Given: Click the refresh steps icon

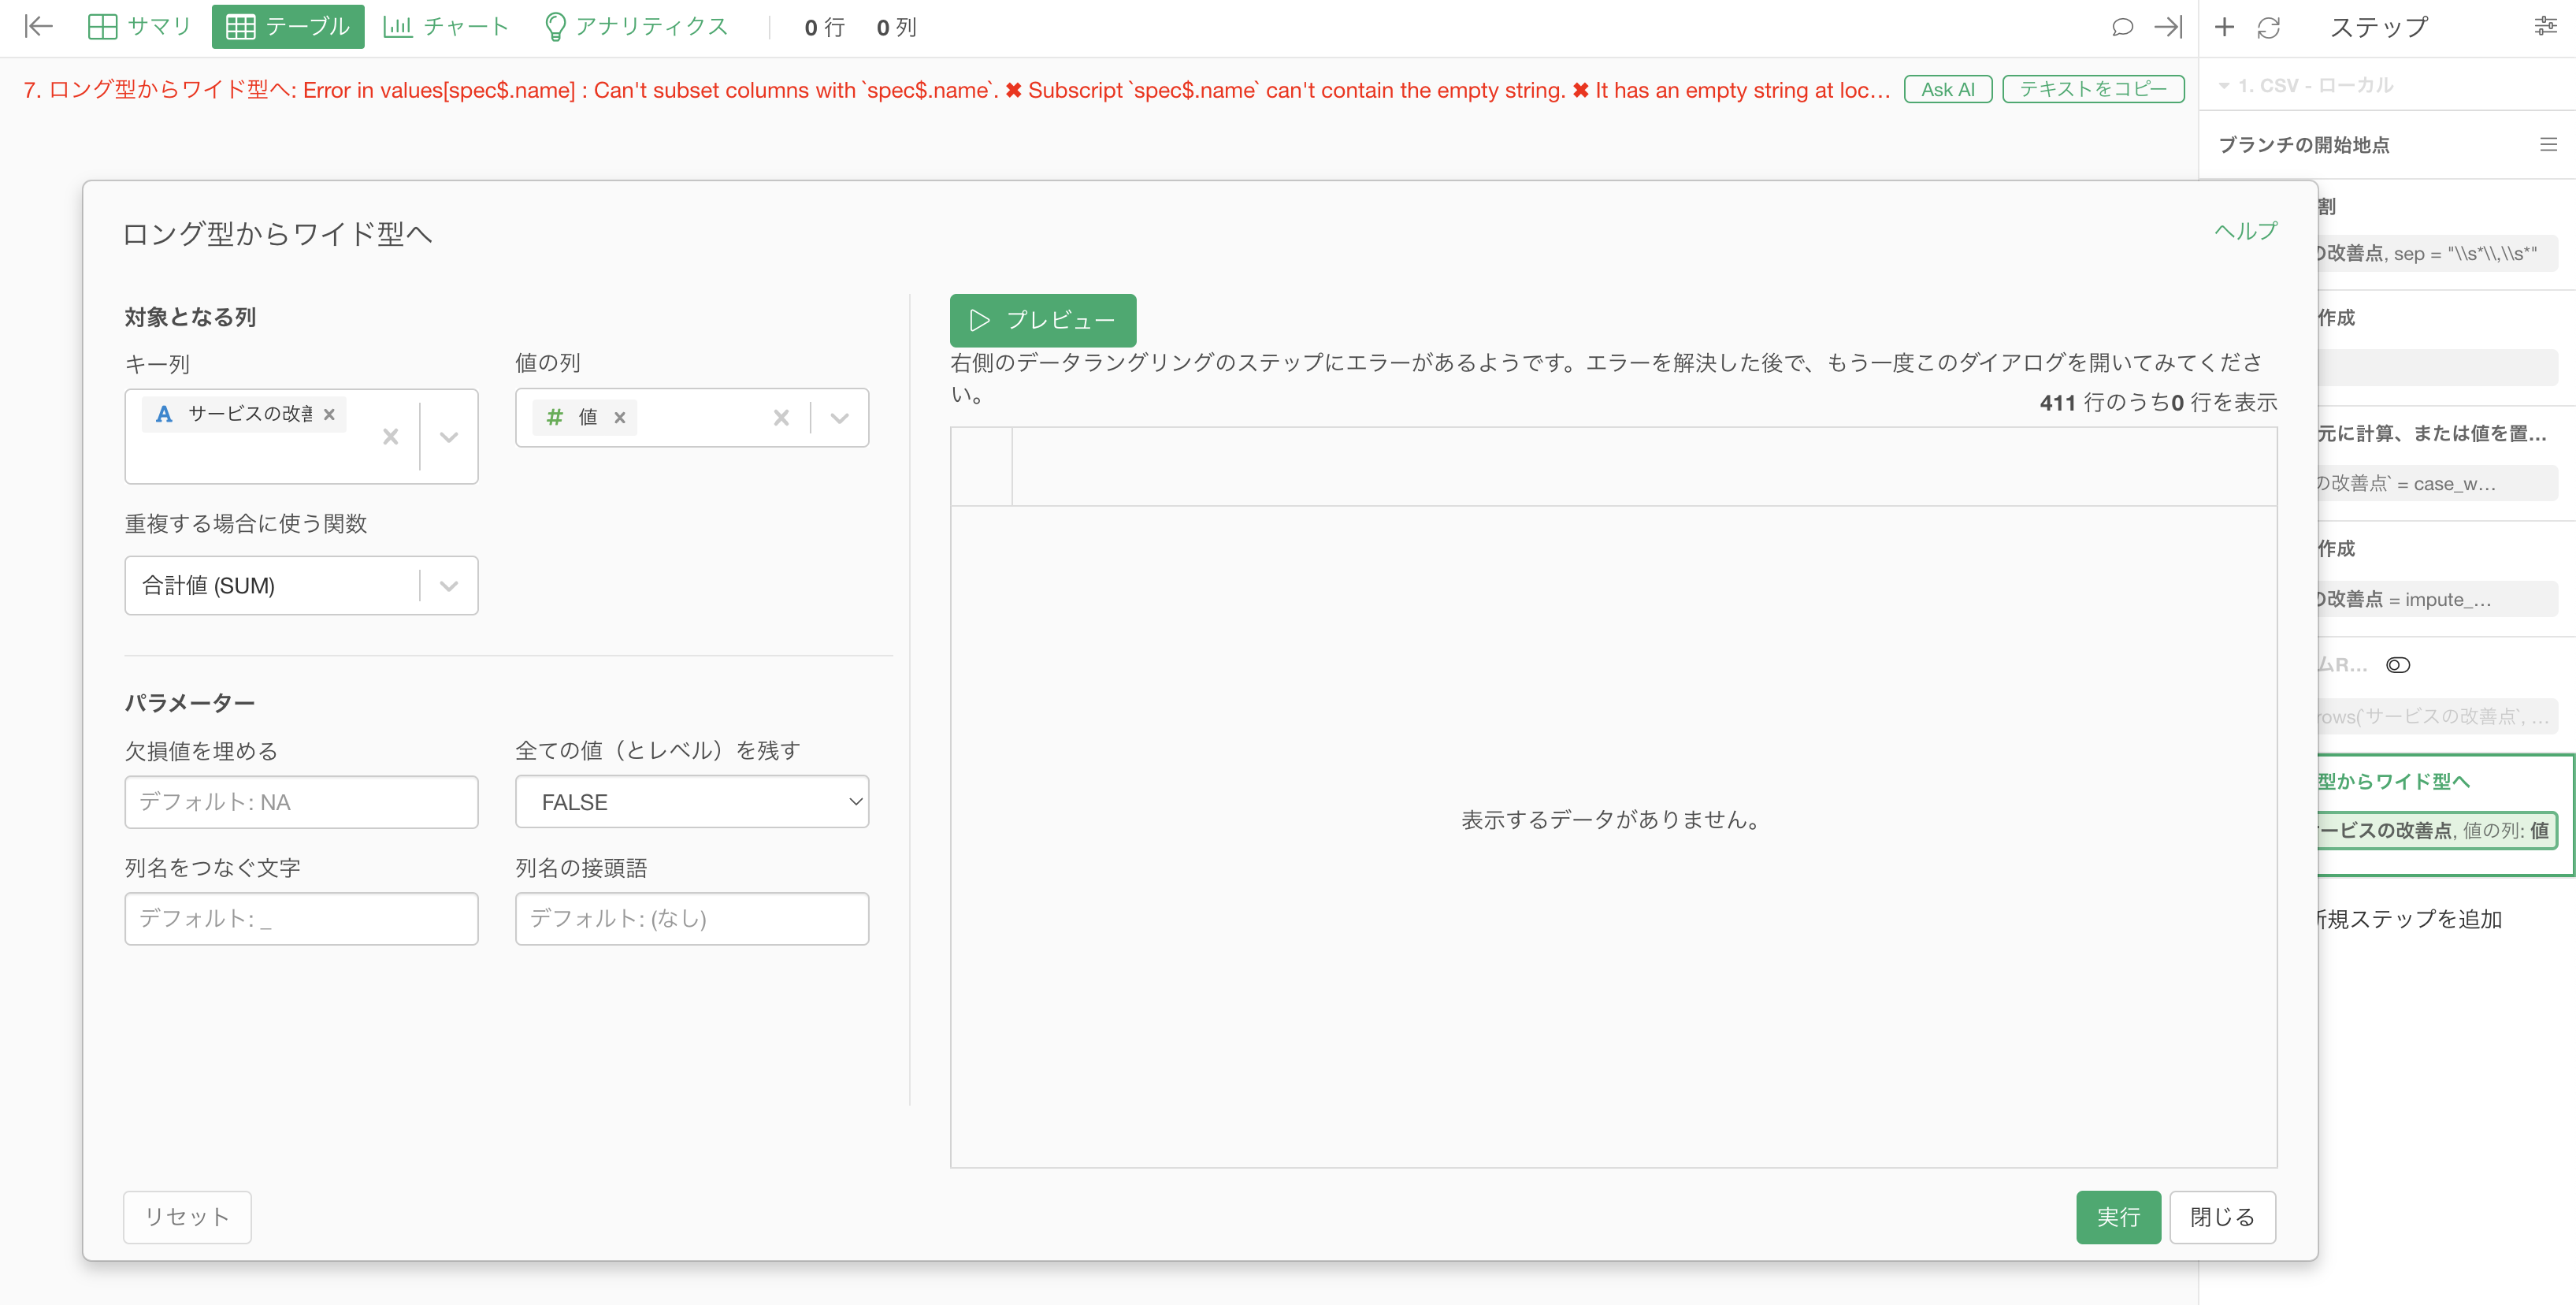Looking at the screenshot, I should click(x=2268, y=27).
